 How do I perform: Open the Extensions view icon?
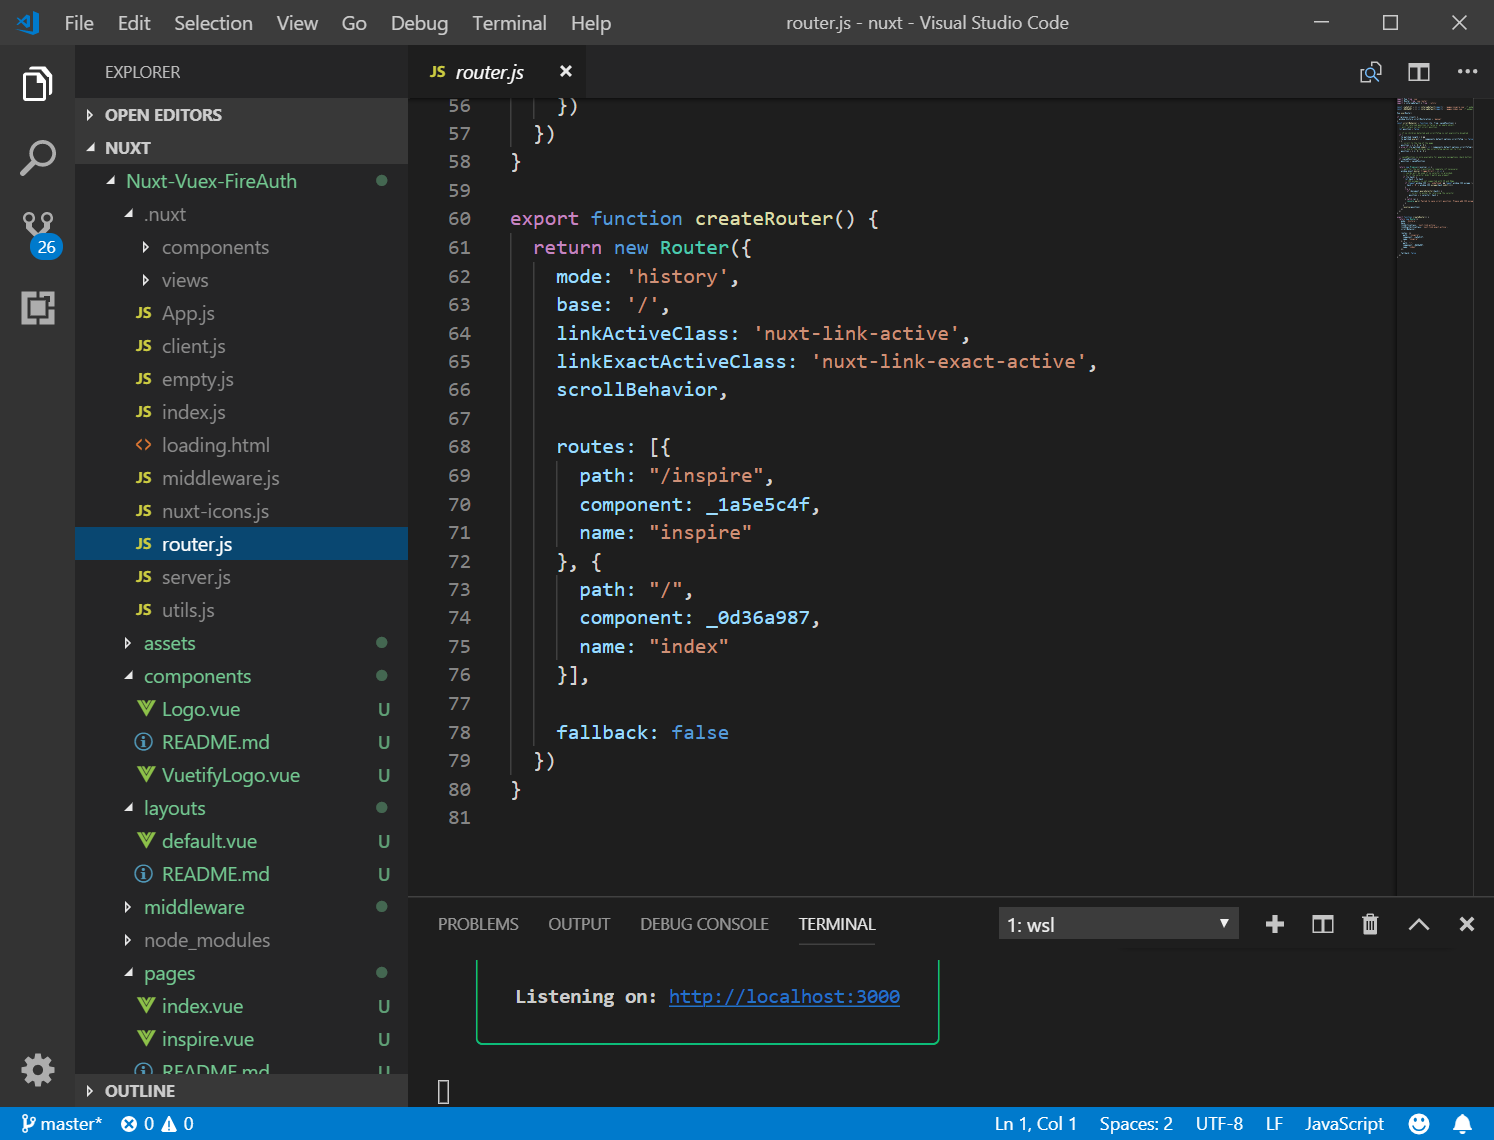click(38, 308)
